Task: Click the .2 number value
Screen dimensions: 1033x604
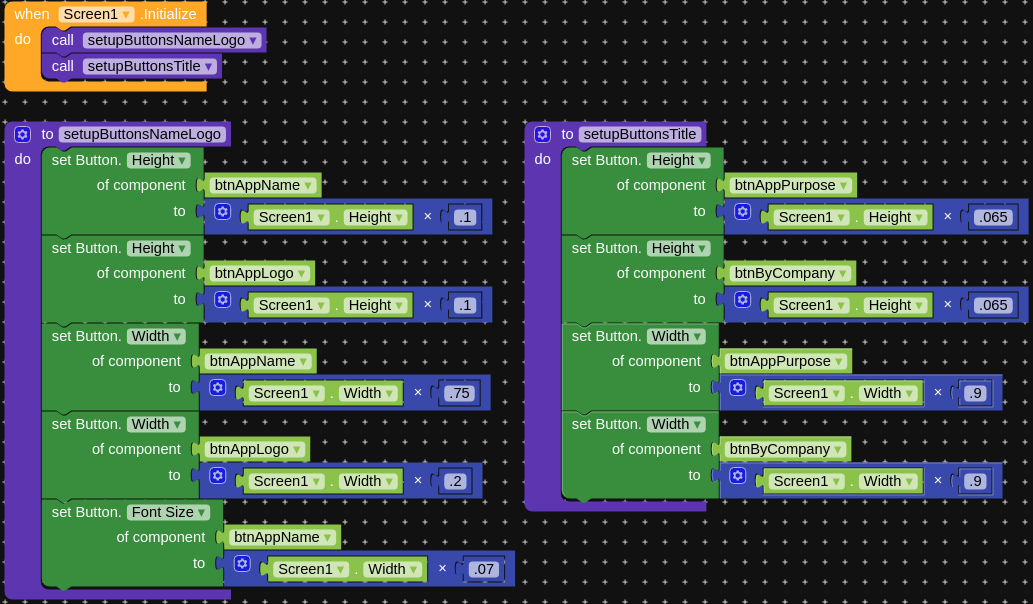Action: tap(456, 481)
